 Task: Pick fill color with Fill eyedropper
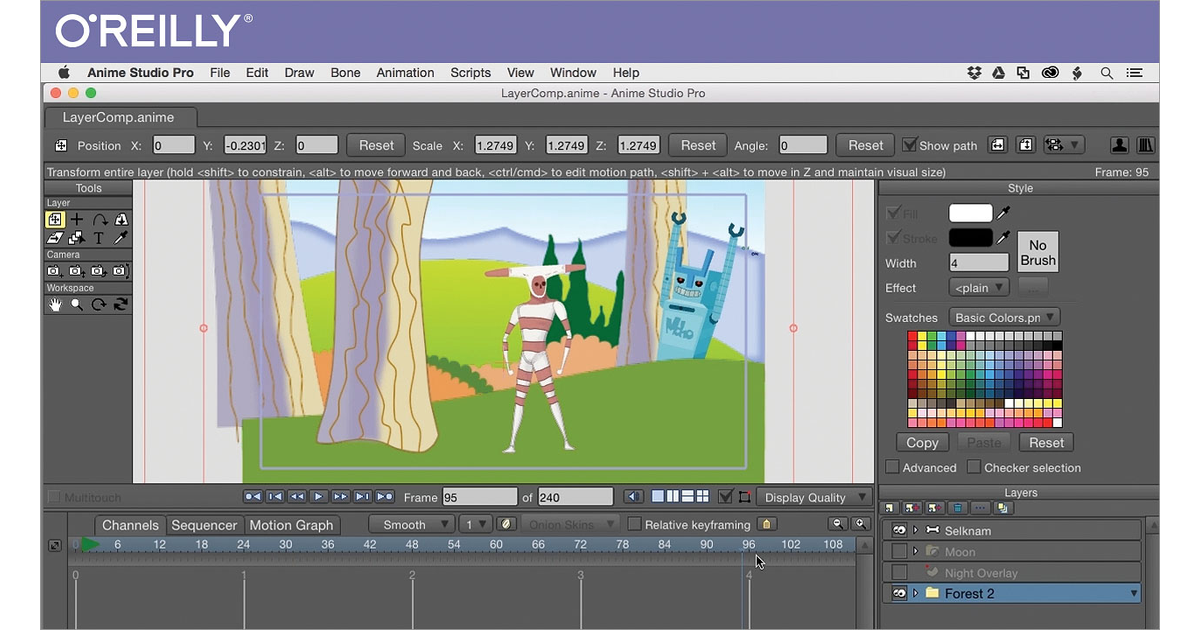tap(1004, 213)
